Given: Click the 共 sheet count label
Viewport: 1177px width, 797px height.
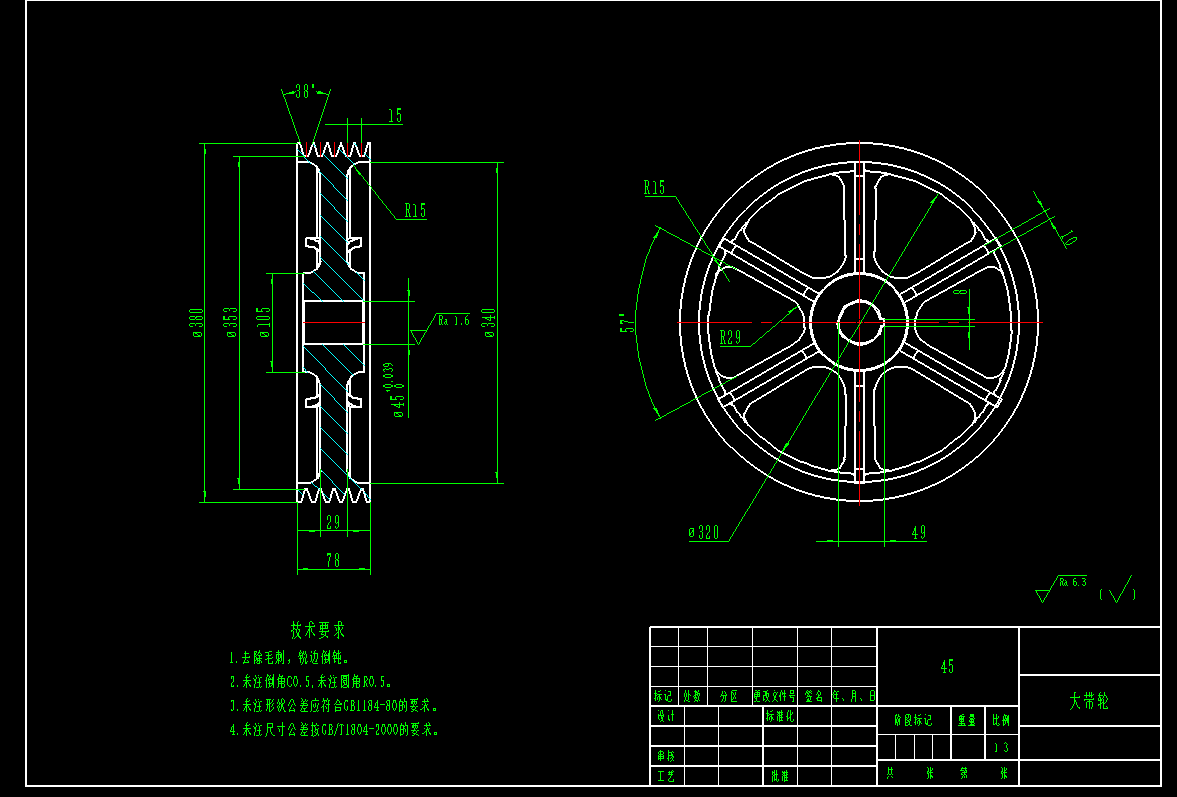Looking at the screenshot, I should click(x=890, y=773).
